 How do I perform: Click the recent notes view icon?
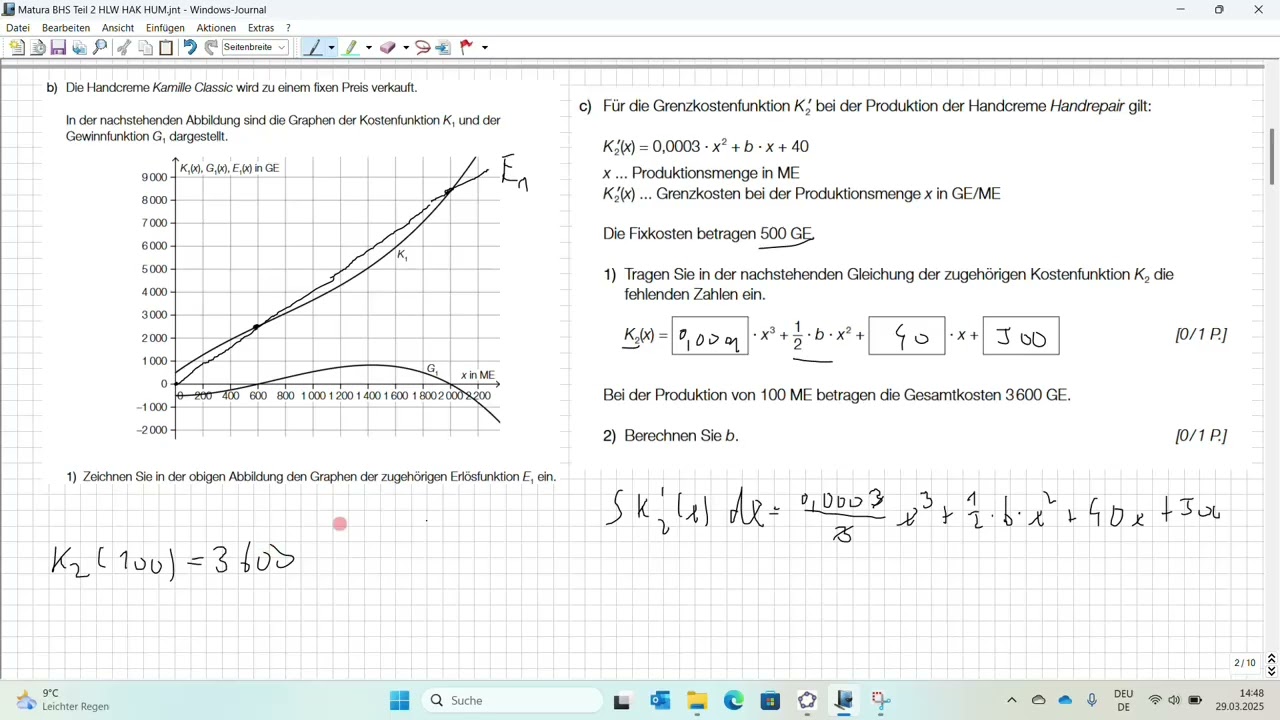[38, 47]
